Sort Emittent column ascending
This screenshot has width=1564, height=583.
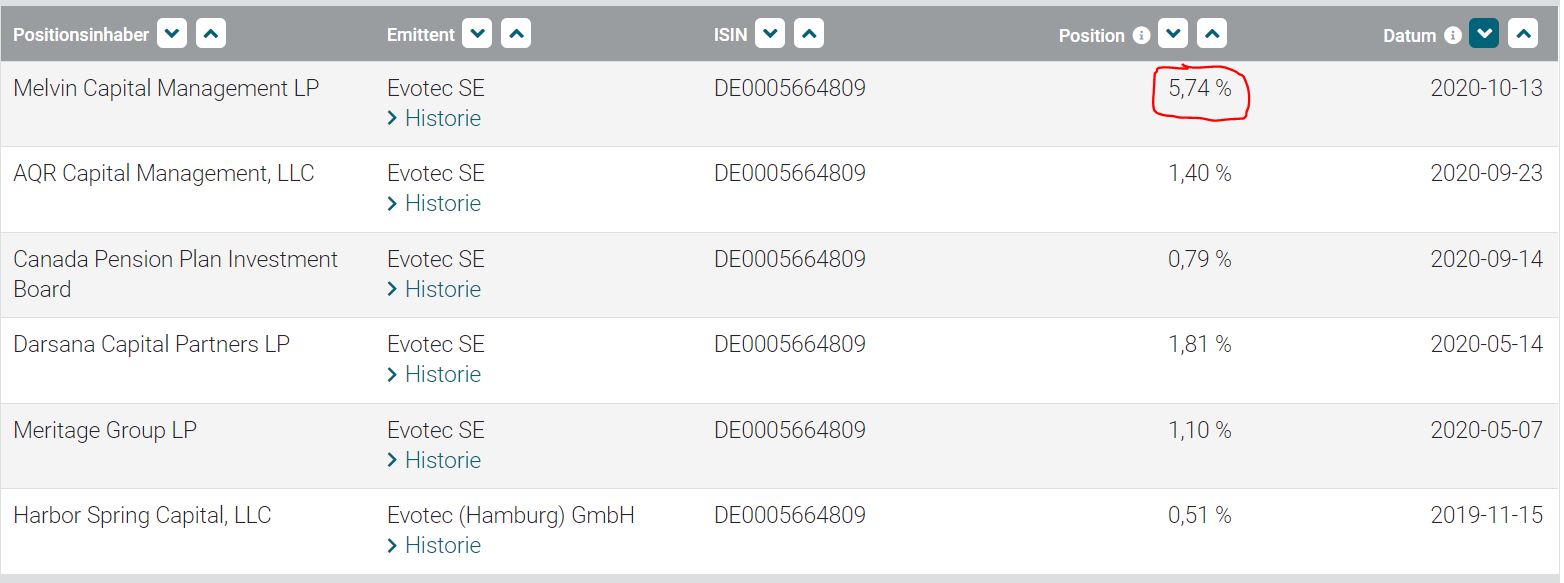[516, 35]
